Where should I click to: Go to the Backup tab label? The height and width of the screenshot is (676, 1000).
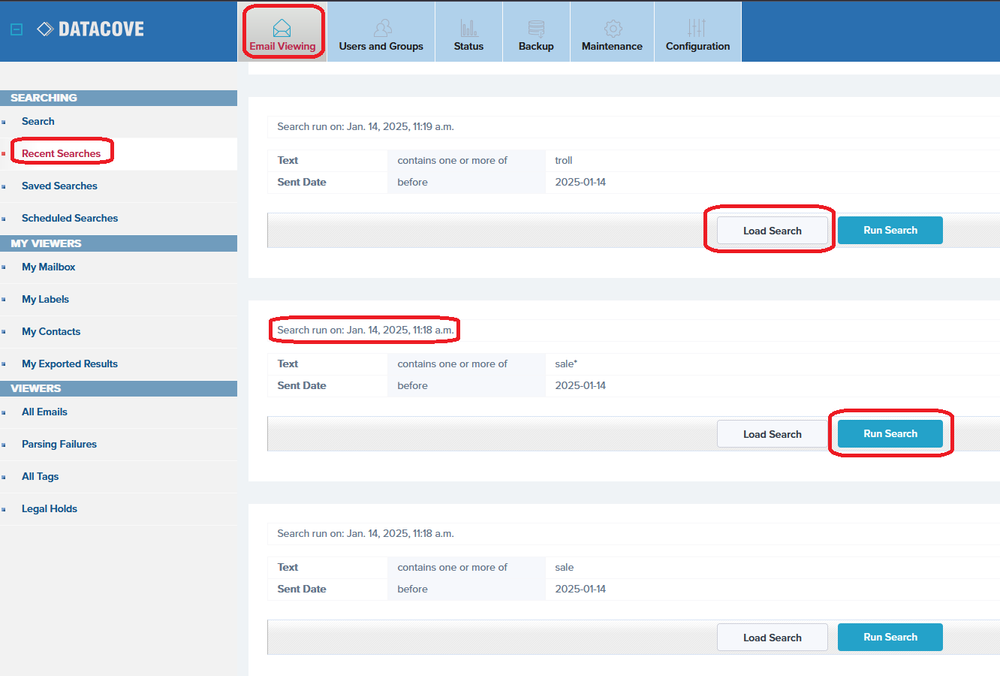[x=536, y=47]
